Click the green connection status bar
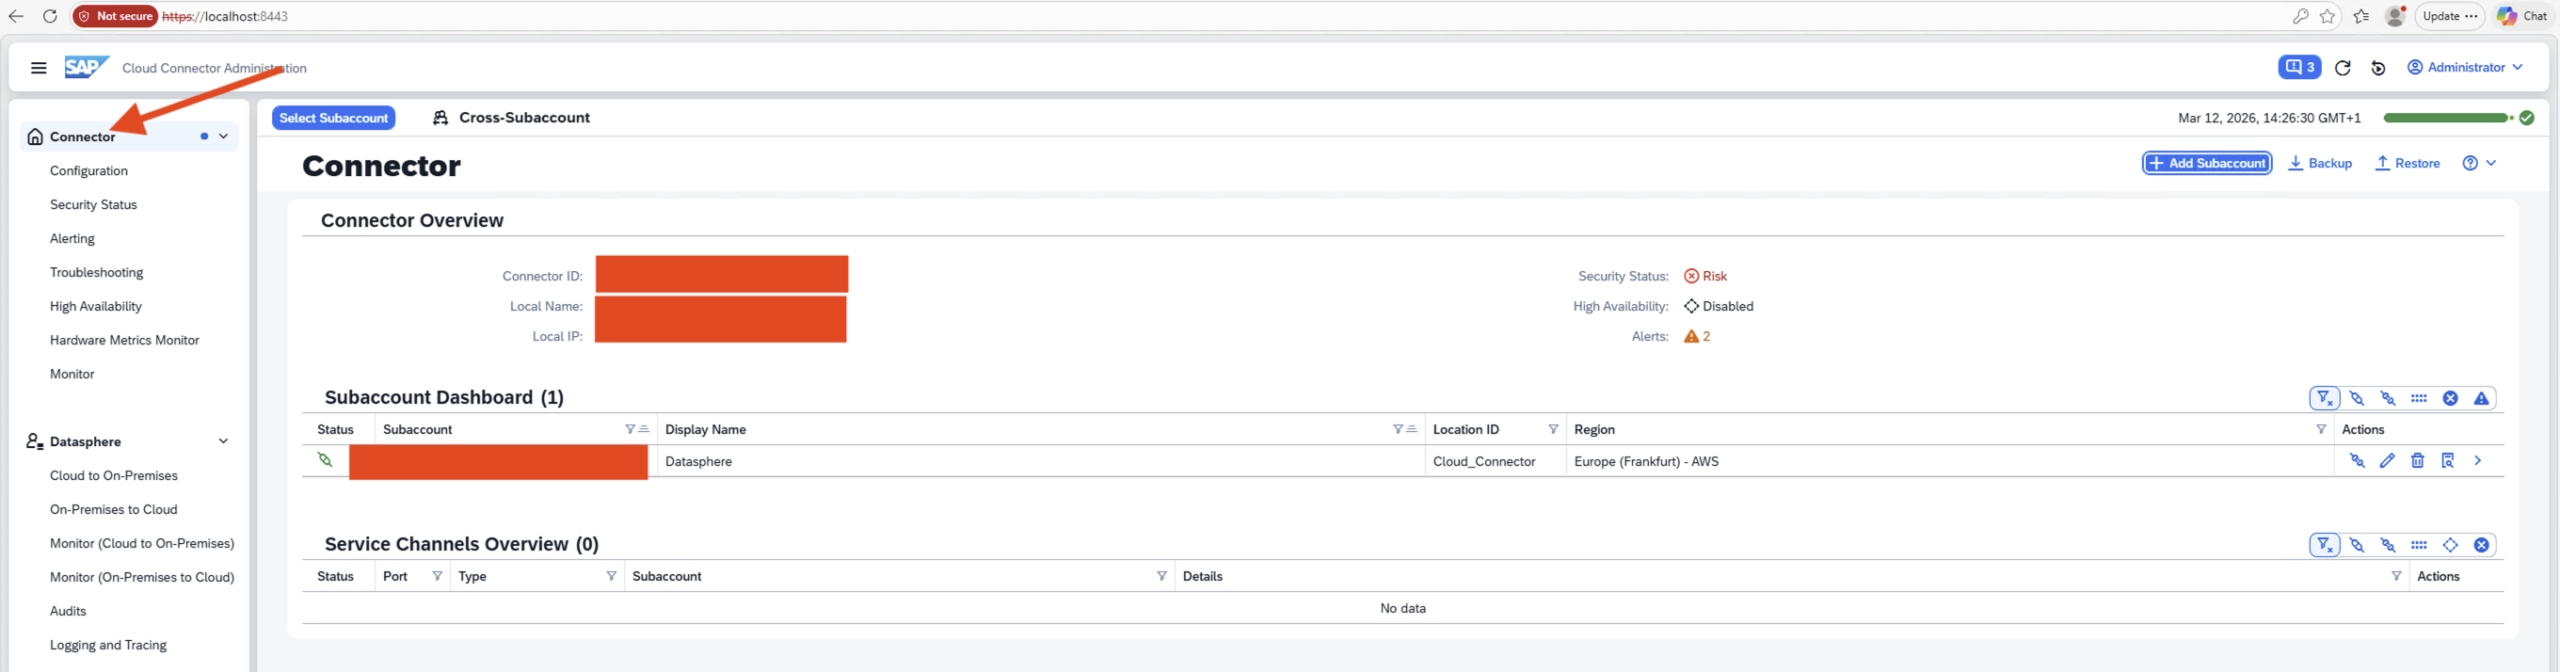The height and width of the screenshot is (672, 2560). pyautogui.click(x=2446, y=118)
